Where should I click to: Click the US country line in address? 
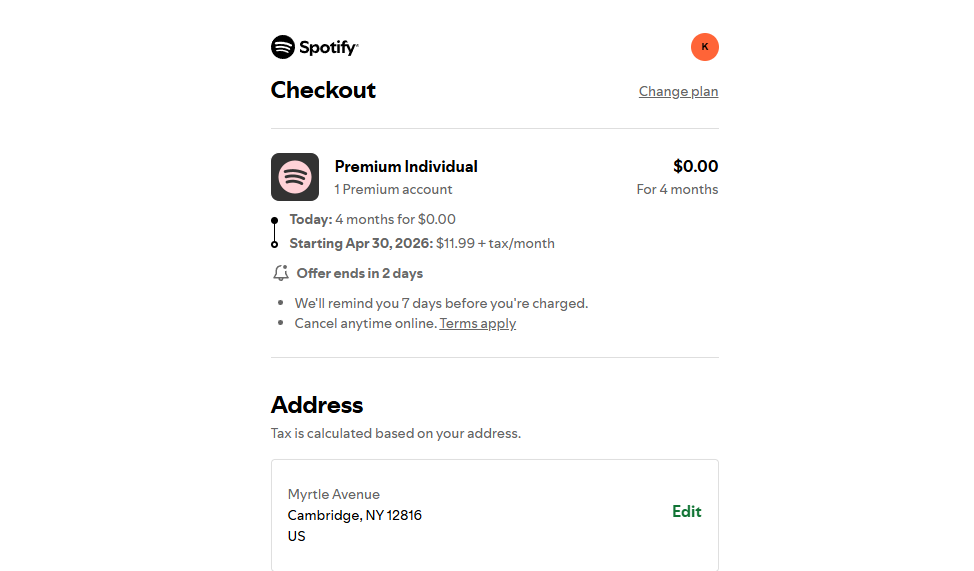296,536
